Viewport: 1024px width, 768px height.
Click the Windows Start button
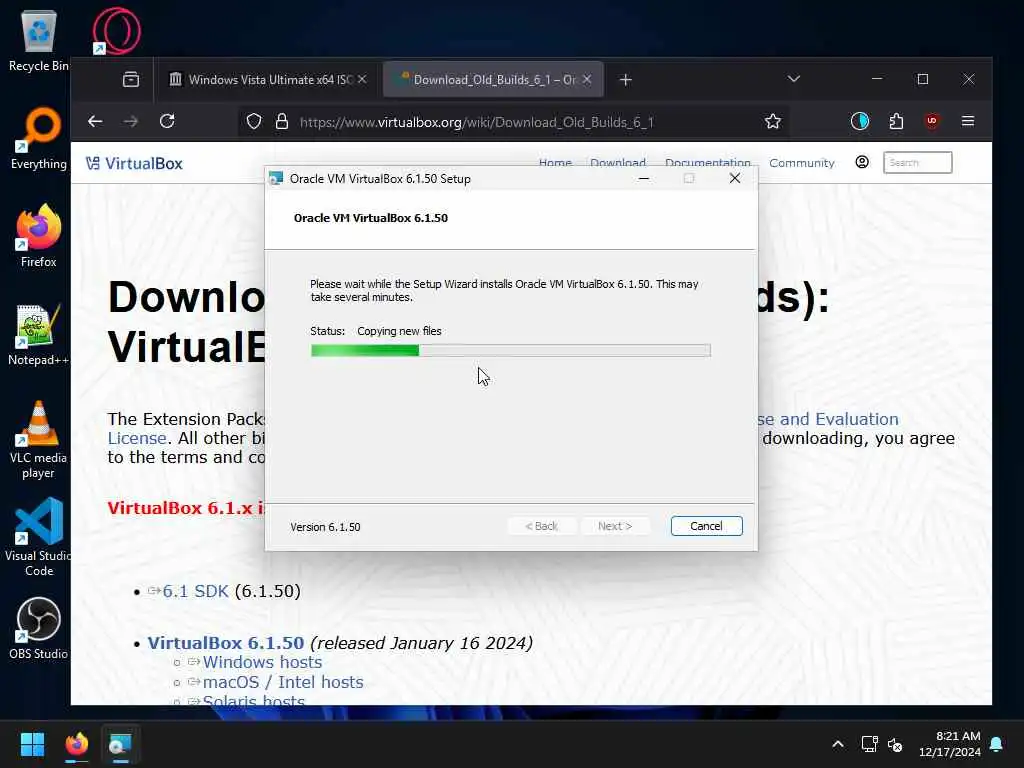[x=32, y=744]
